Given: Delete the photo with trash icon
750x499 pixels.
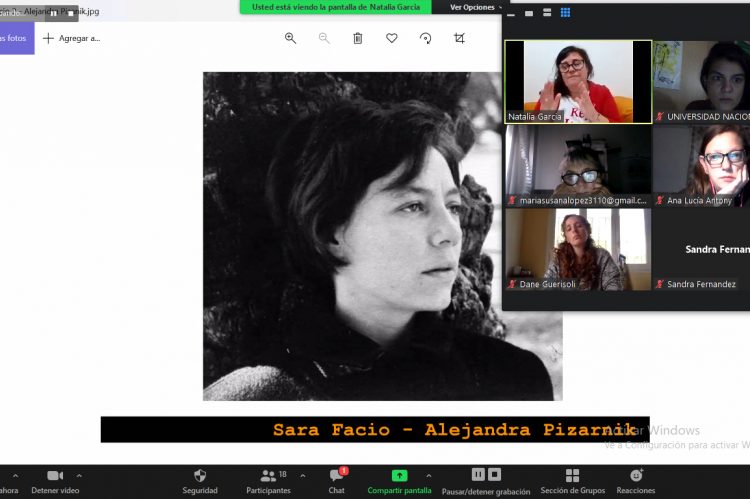Looking at the screenshot, I should 357,38.
